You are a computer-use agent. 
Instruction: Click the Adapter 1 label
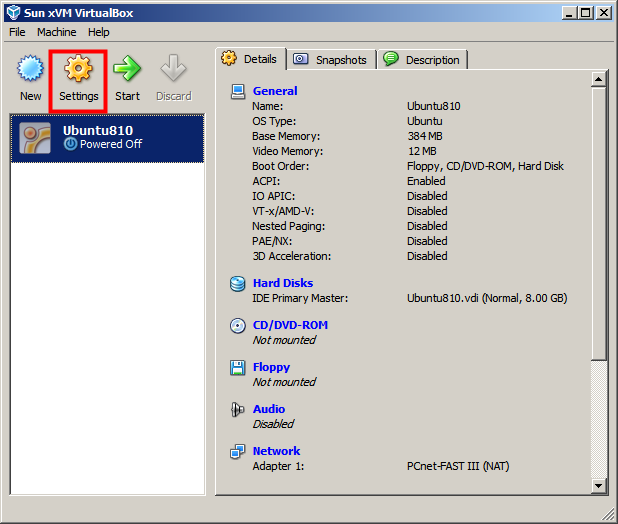[x=278, y=466]
